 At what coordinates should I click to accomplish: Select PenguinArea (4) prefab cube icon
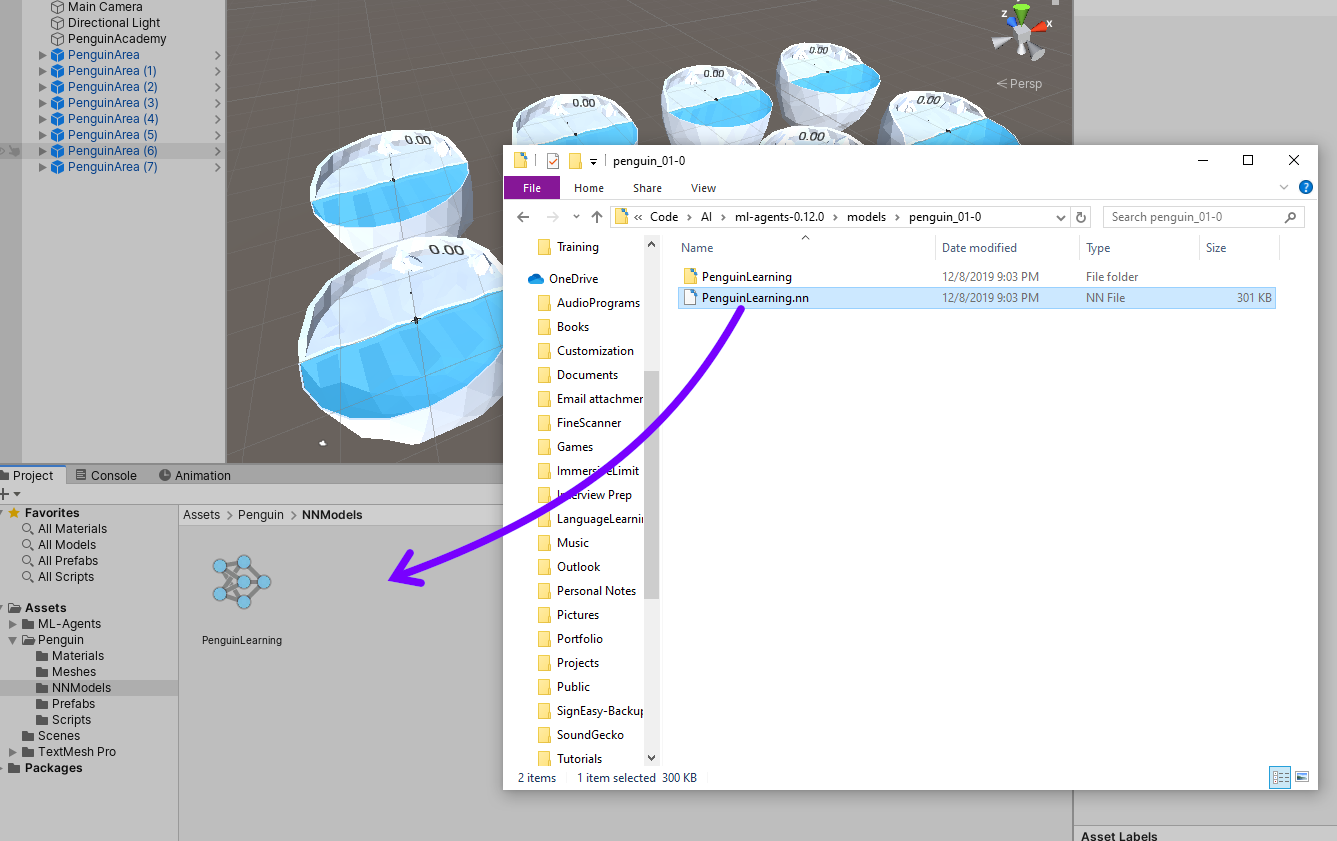coord(58,119)
